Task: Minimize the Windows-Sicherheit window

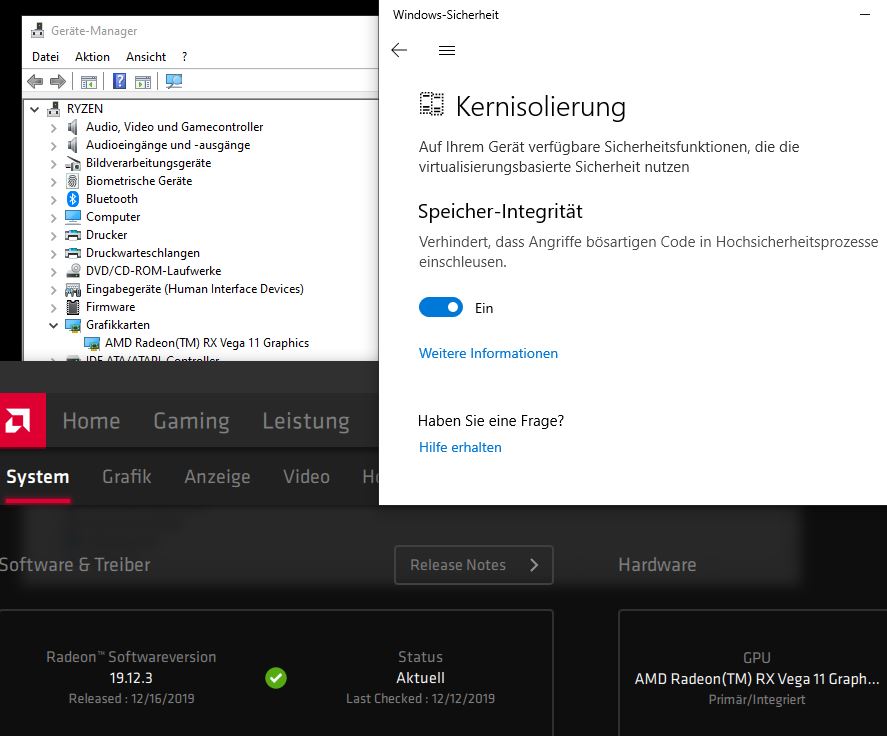Action: point(865,15)
